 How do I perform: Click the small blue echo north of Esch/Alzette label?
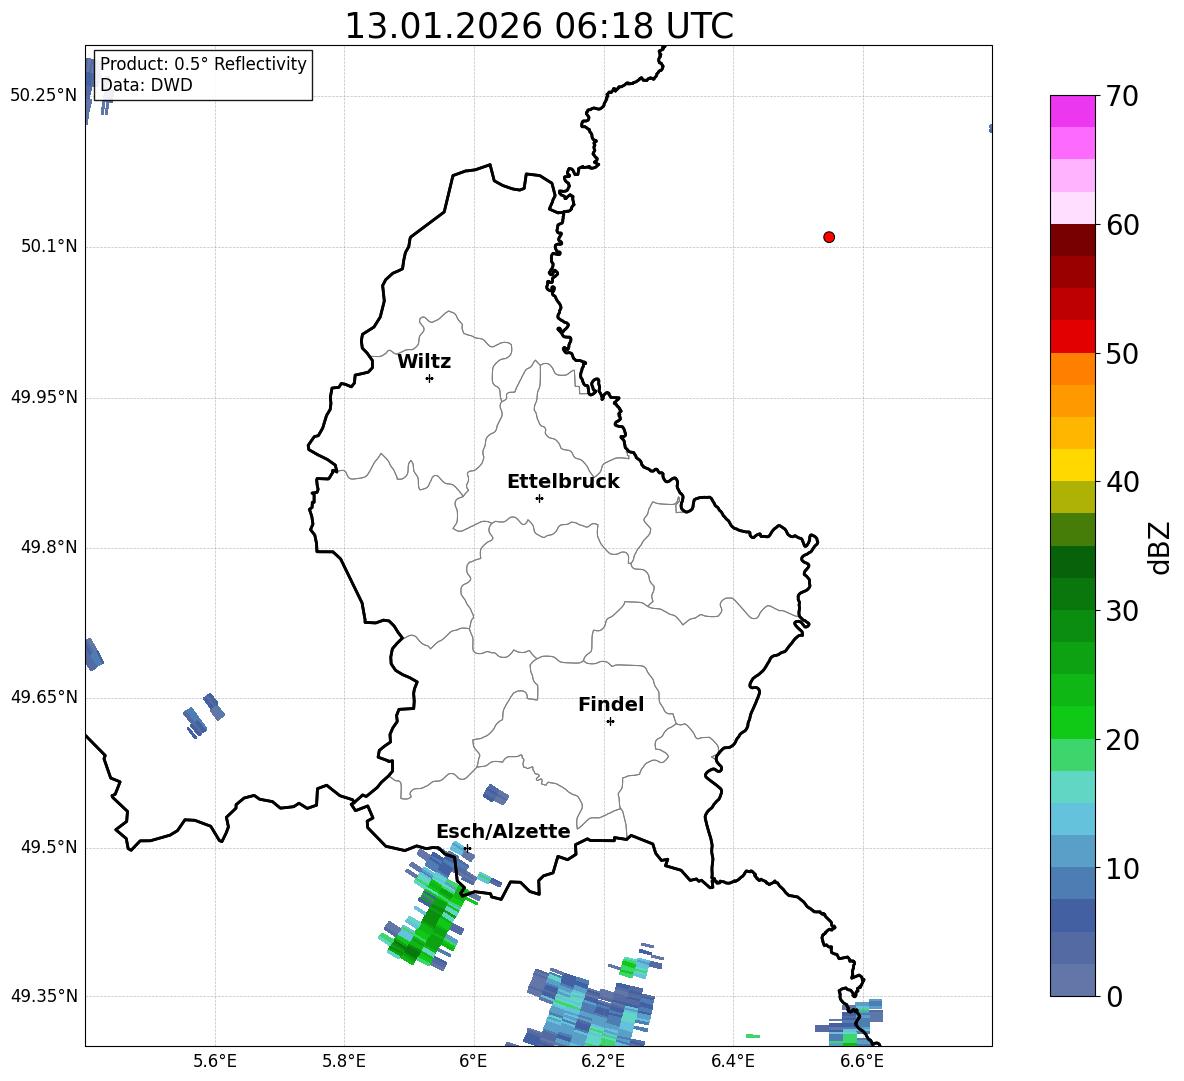pos(496,794)
